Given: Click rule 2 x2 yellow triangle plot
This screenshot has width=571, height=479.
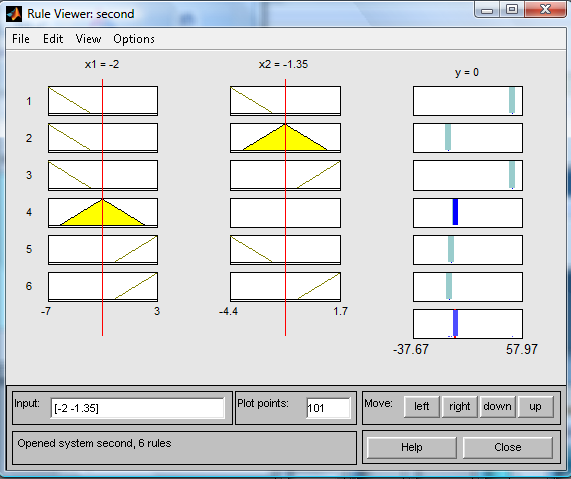Looking at the screenshot, I should coord(286,138).
